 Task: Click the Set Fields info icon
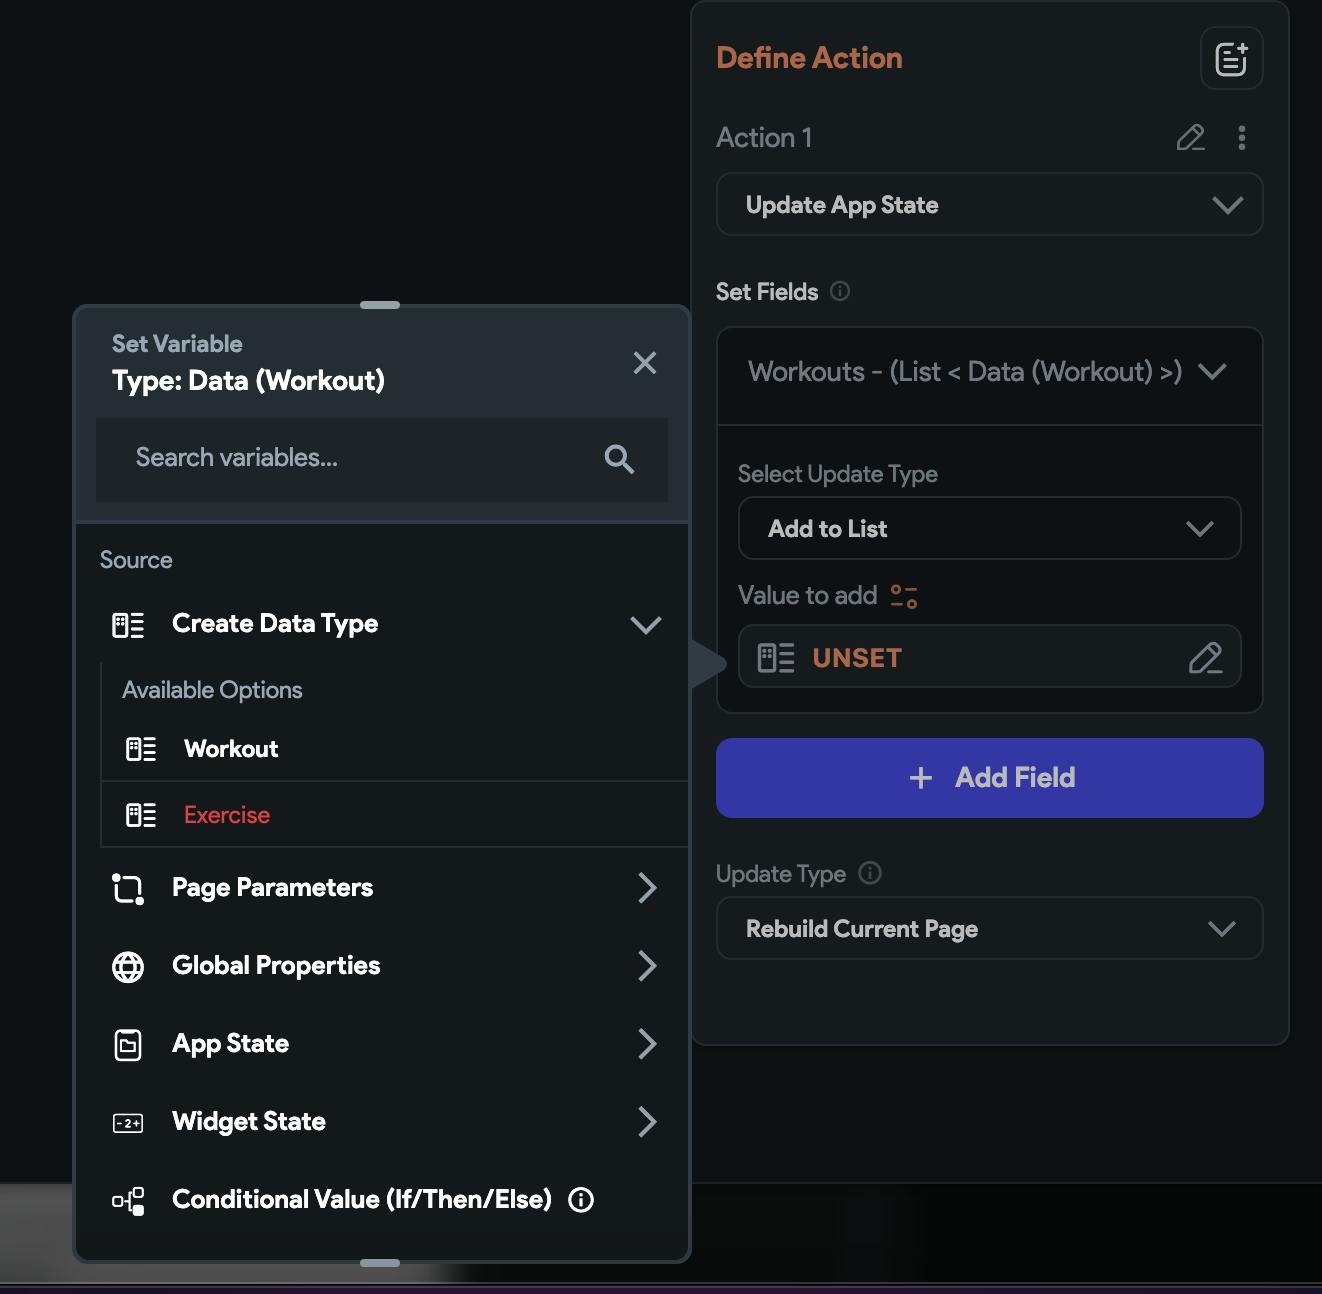click(x=840, y=291)
